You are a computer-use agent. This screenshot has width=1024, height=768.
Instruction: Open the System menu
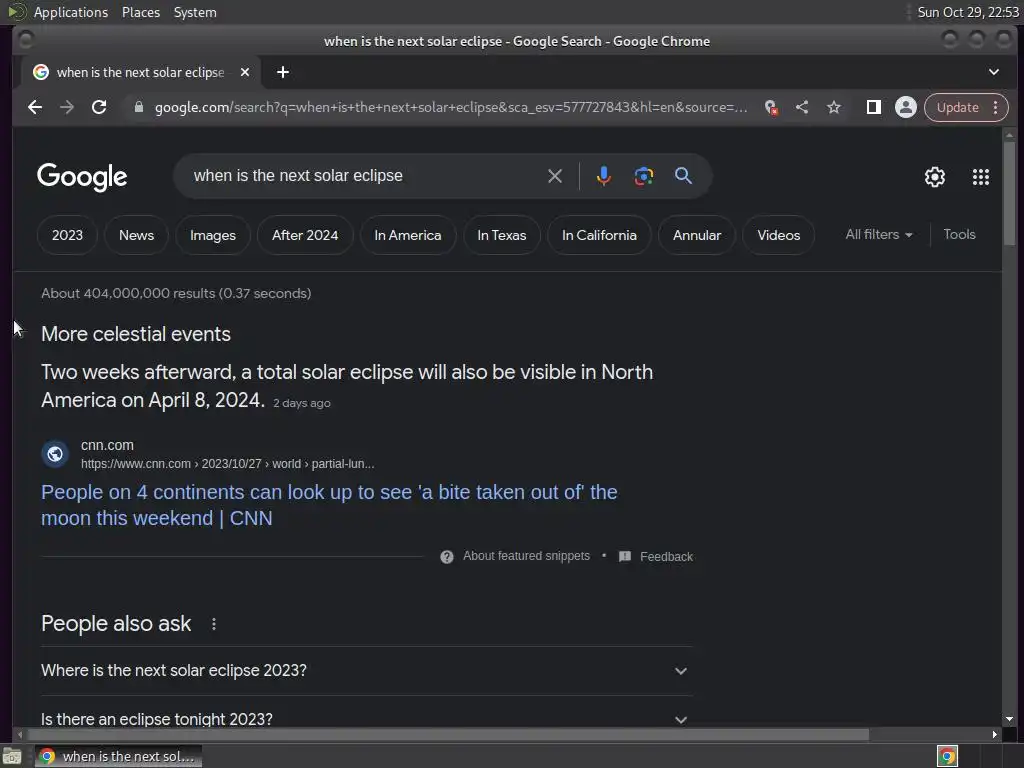click(x=195, y=12)
